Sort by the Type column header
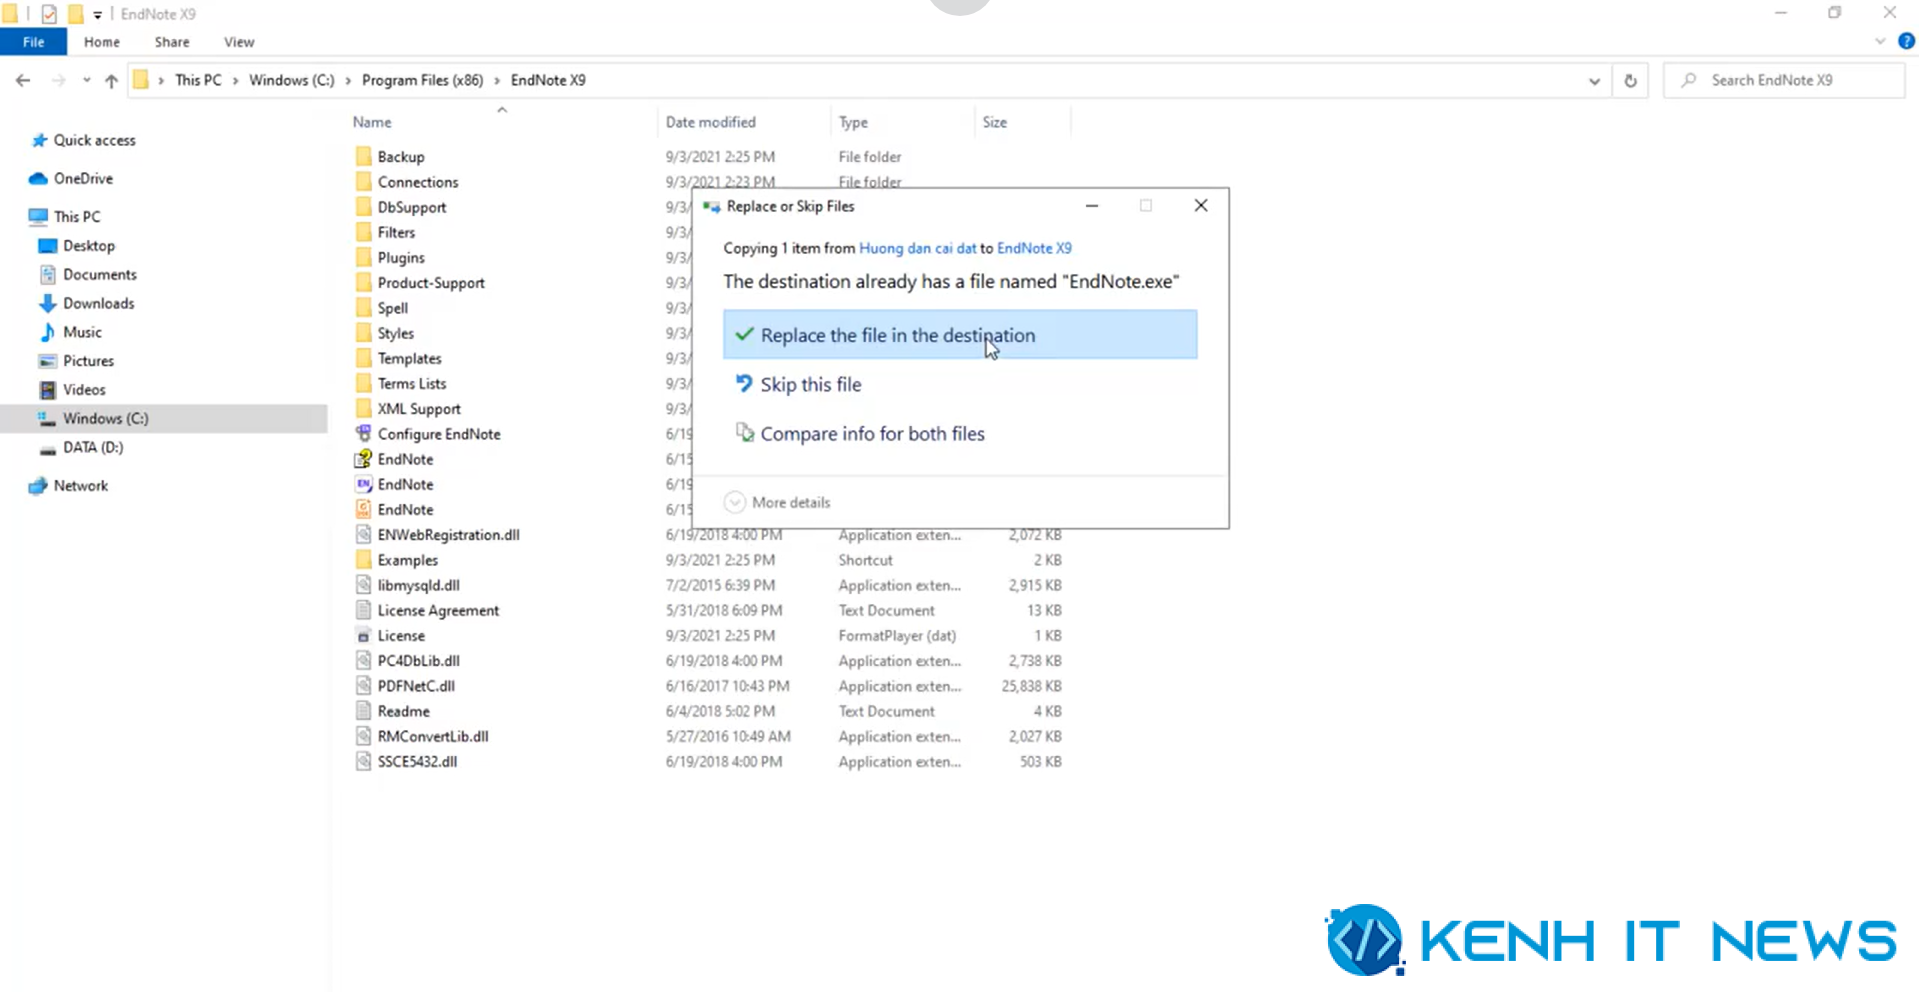This screenshot has width=1919, height=992. point(853,122)
